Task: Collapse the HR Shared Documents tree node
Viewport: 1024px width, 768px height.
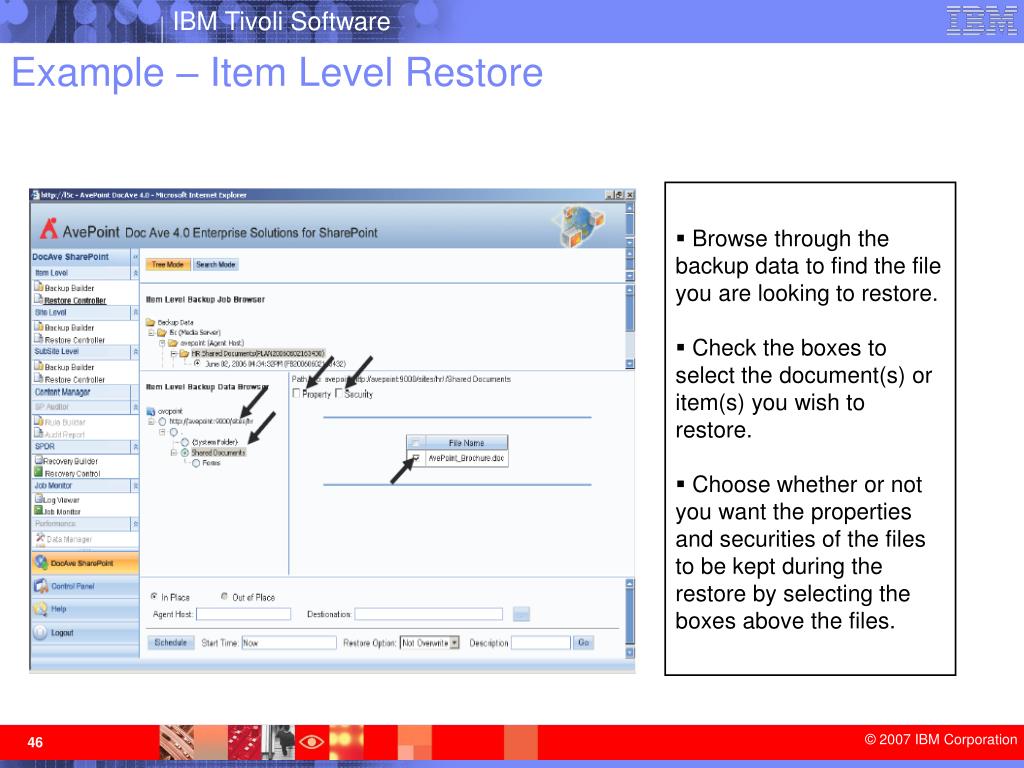Action: pyautogui.click(x=174, y=353)
